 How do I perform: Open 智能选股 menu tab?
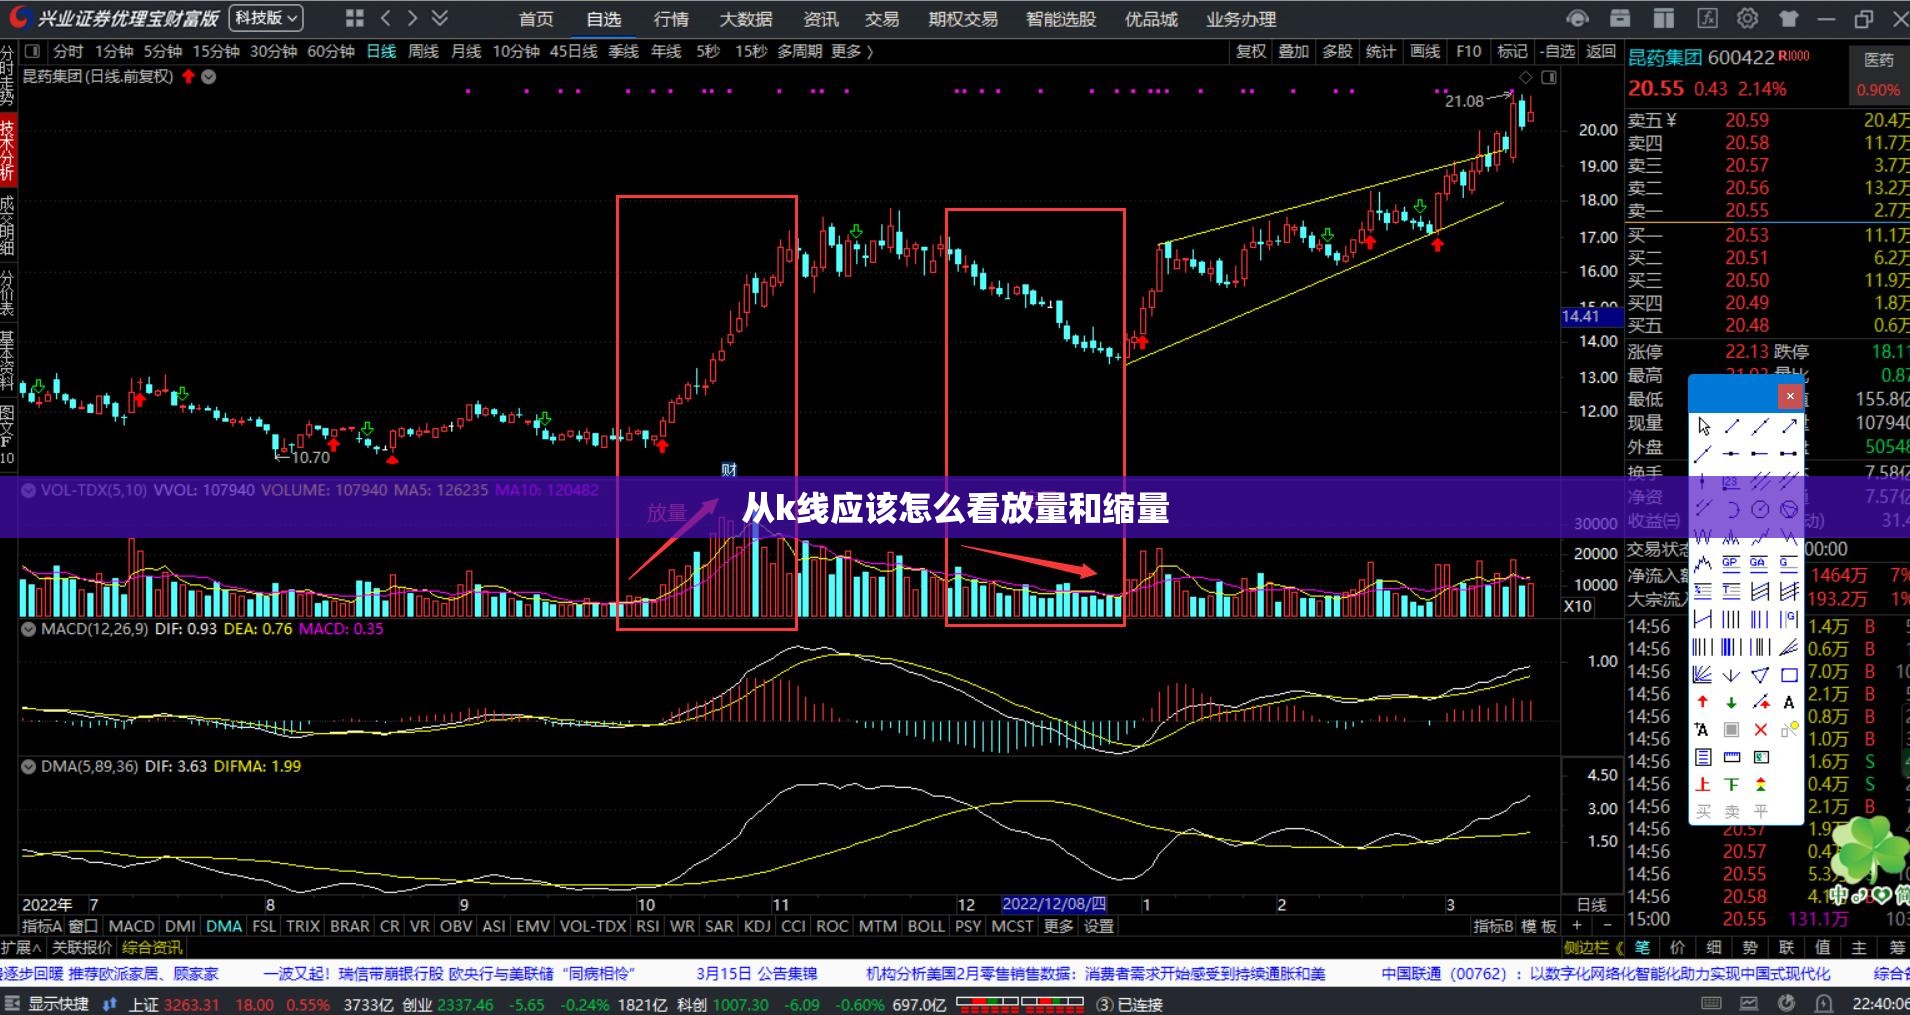click(x=1061, y=19)
